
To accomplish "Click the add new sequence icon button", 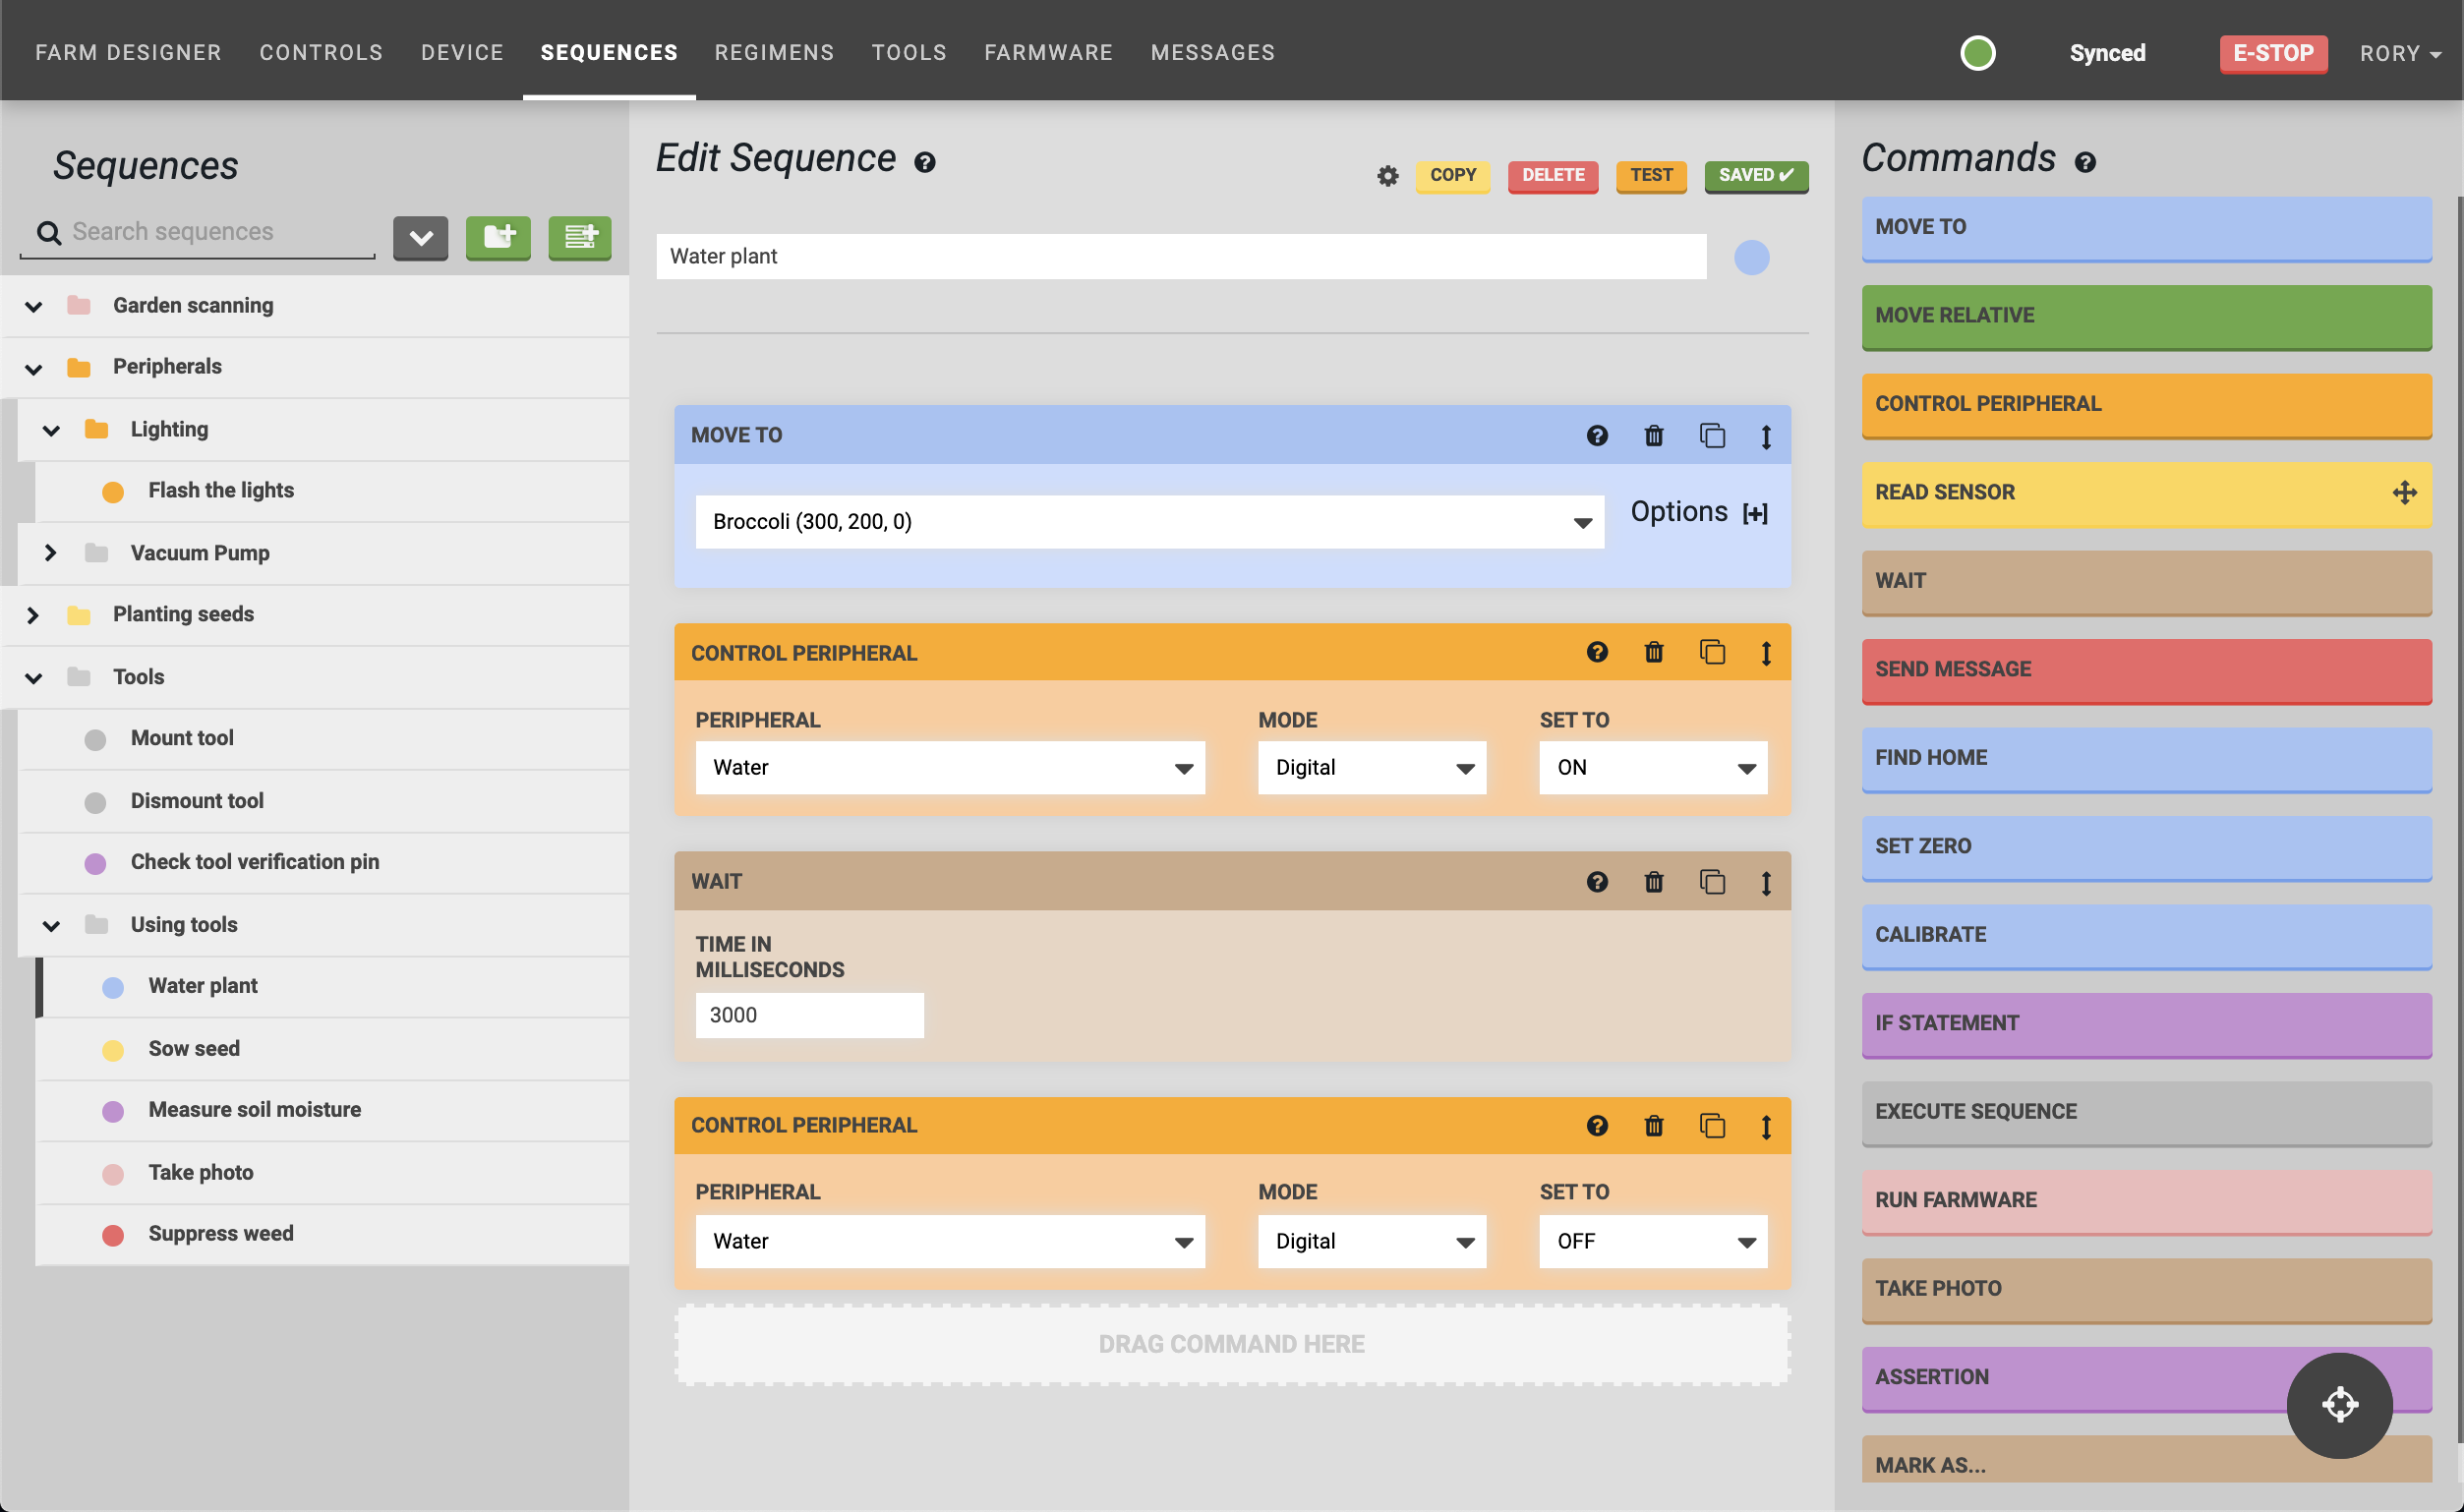I will pos(579,237).
